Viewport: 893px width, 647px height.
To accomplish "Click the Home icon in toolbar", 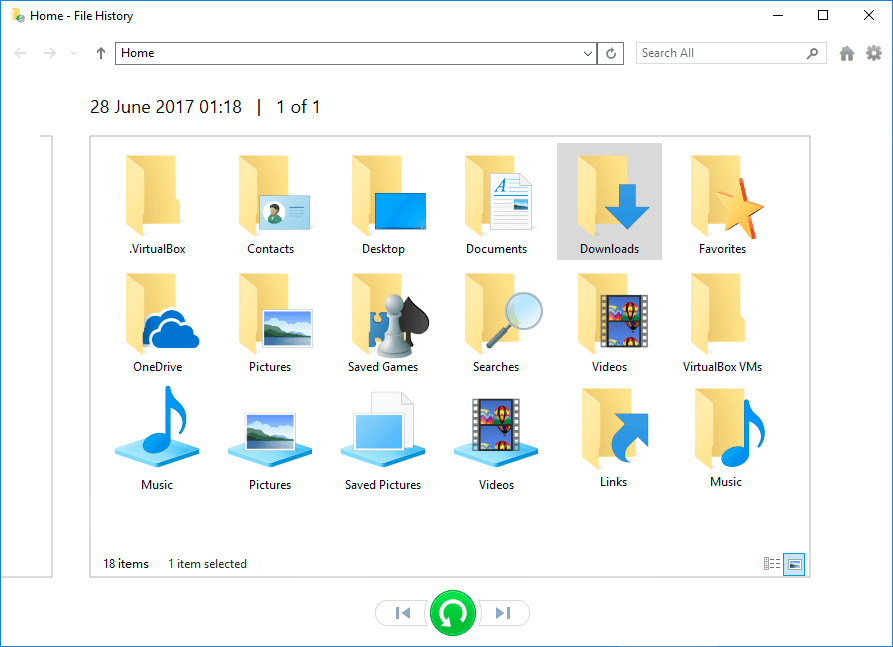I will 847,53.
